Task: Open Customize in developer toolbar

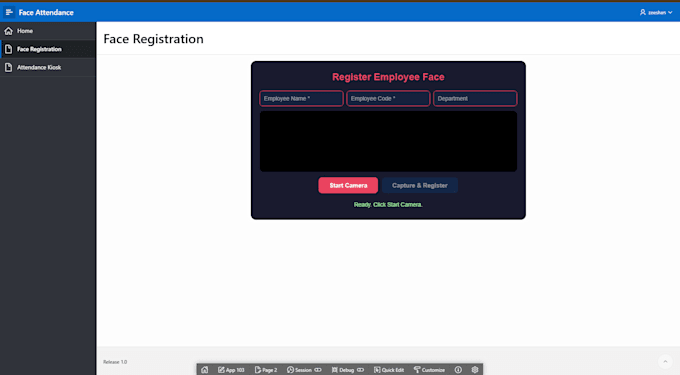Action: pos(429,370)
